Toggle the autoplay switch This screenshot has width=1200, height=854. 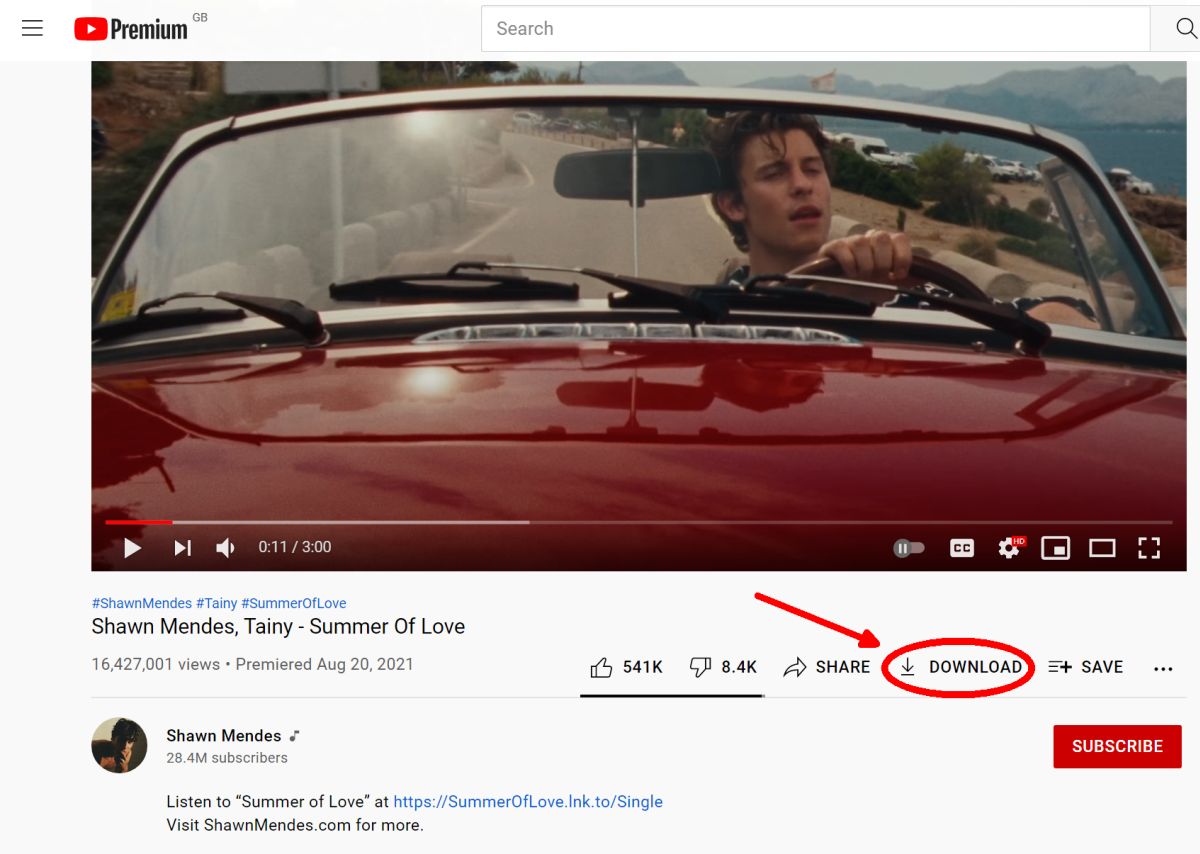[x=908, y=548]
